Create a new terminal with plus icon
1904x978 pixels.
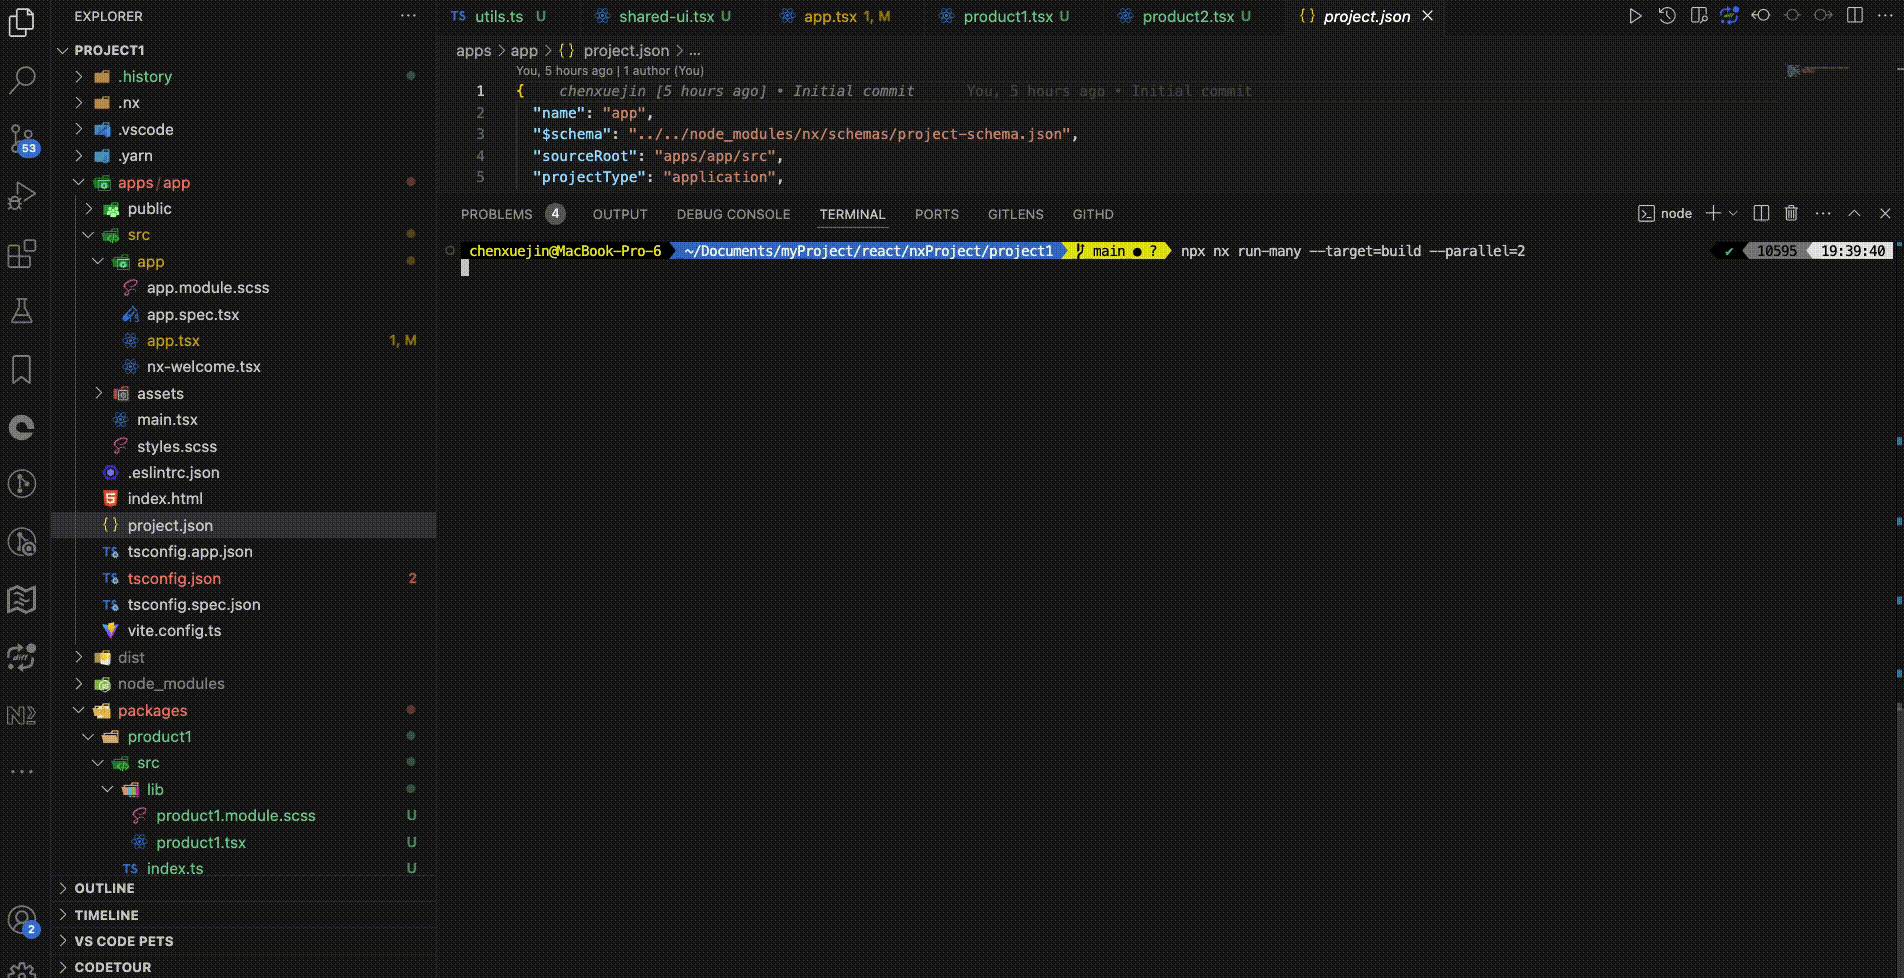coord(1713,213)
